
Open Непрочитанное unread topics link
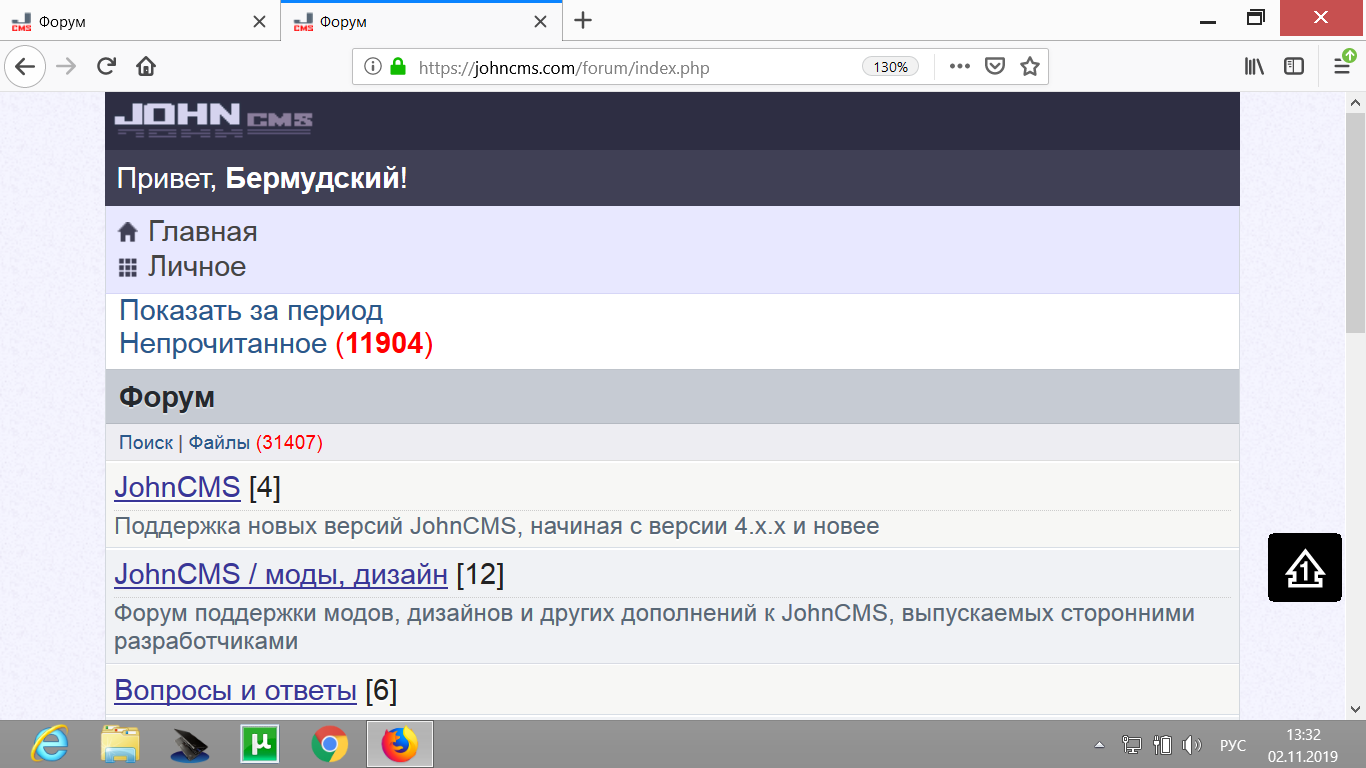tap(223, 344)
